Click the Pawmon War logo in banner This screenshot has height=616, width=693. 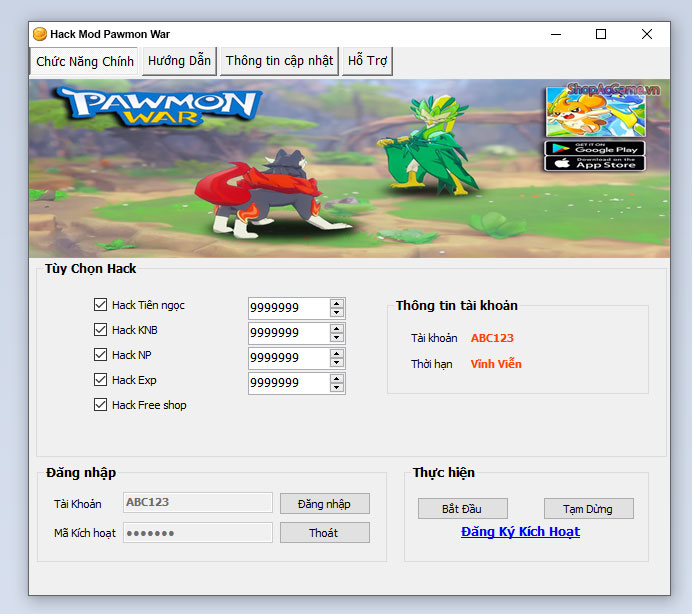coord(161,106)
